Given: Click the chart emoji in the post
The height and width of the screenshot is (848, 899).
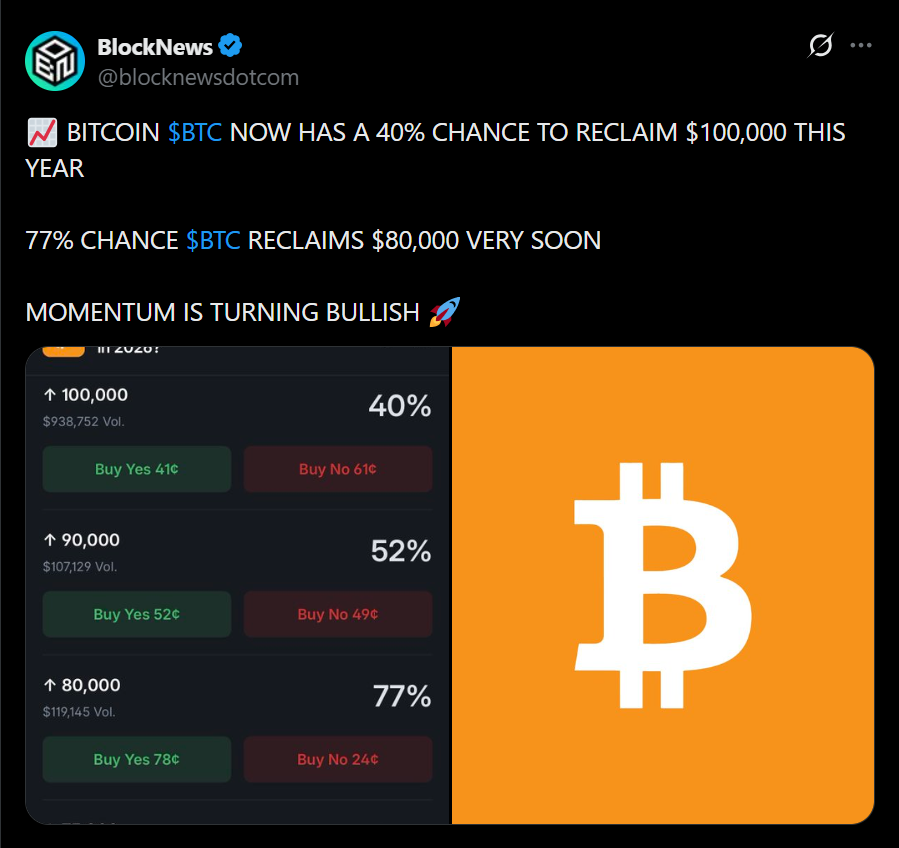Looking at the screenshot, I should [42, 132].
